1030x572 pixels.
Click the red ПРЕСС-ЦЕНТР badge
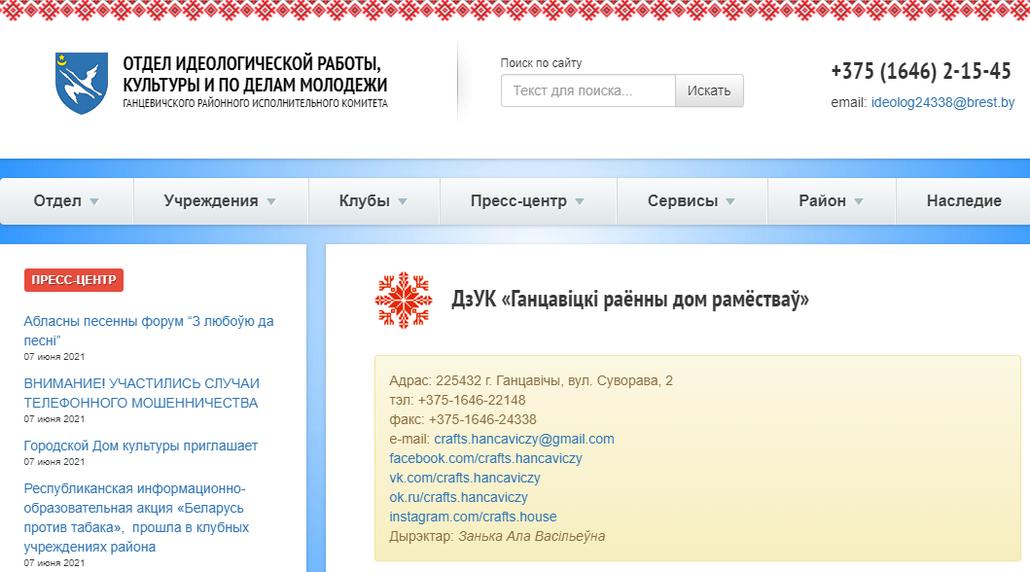pyautogui.click(x=73, y=280)
